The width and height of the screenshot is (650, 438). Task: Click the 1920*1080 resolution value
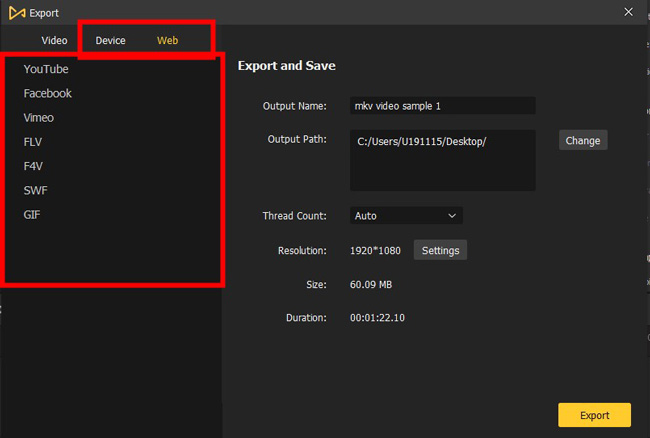tap(375, 251)
